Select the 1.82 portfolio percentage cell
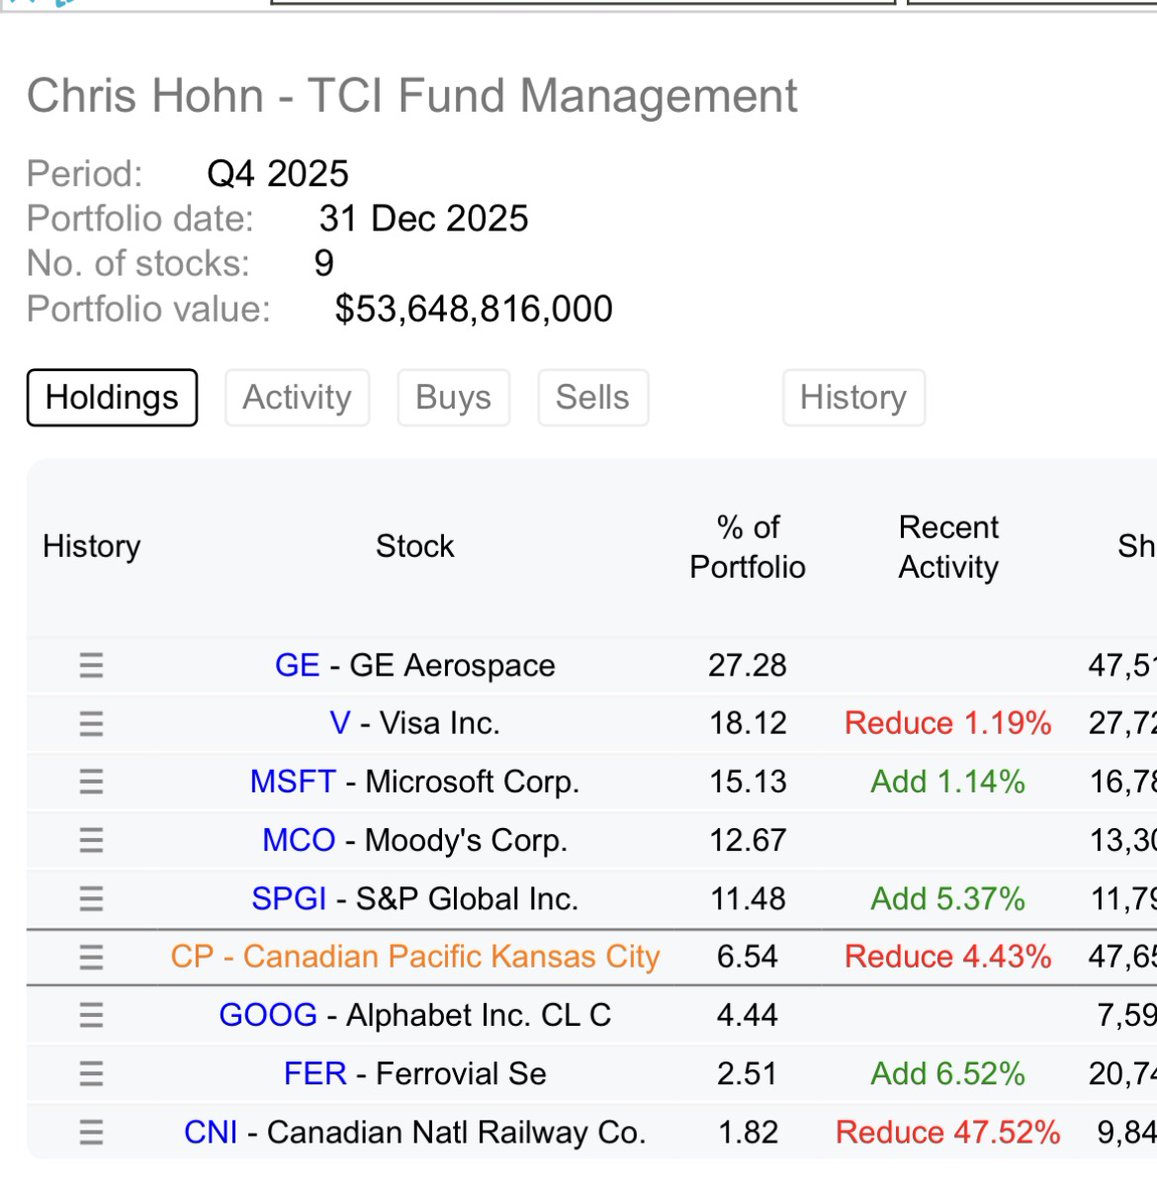Viewport: 1157px width, 1200px height. tap(748, 1132)
